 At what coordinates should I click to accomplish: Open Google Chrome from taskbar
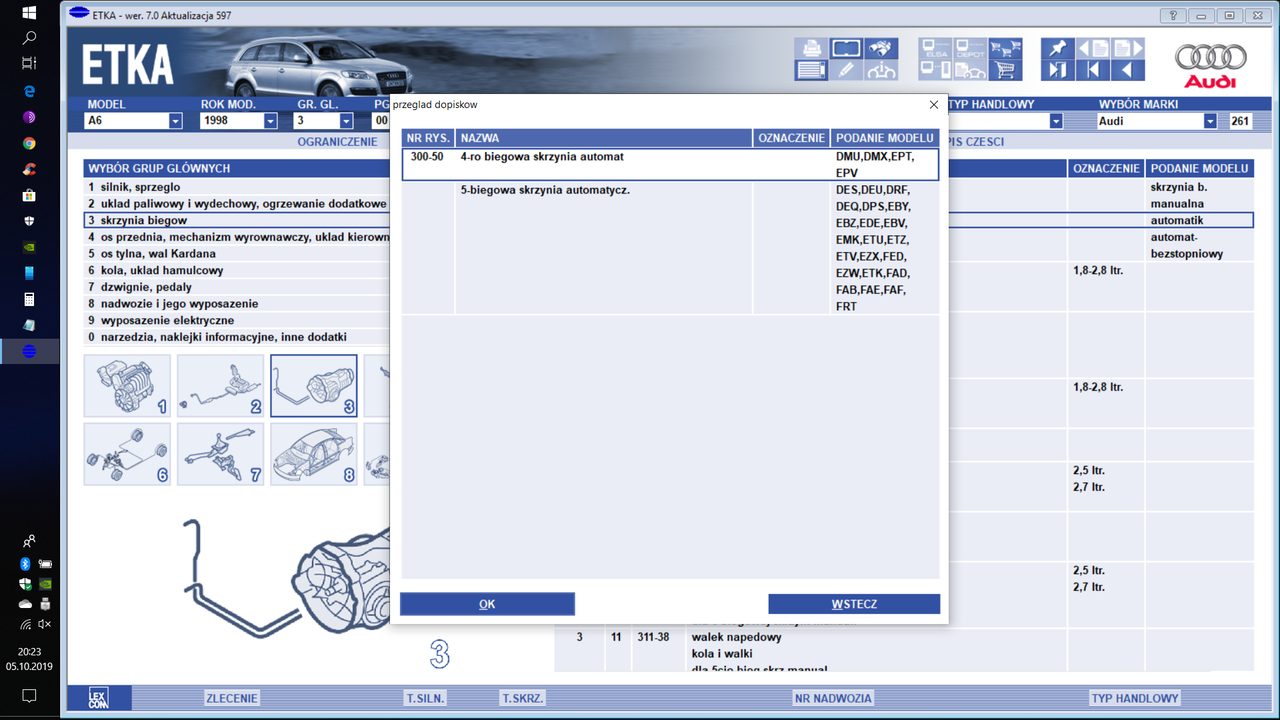29,143
